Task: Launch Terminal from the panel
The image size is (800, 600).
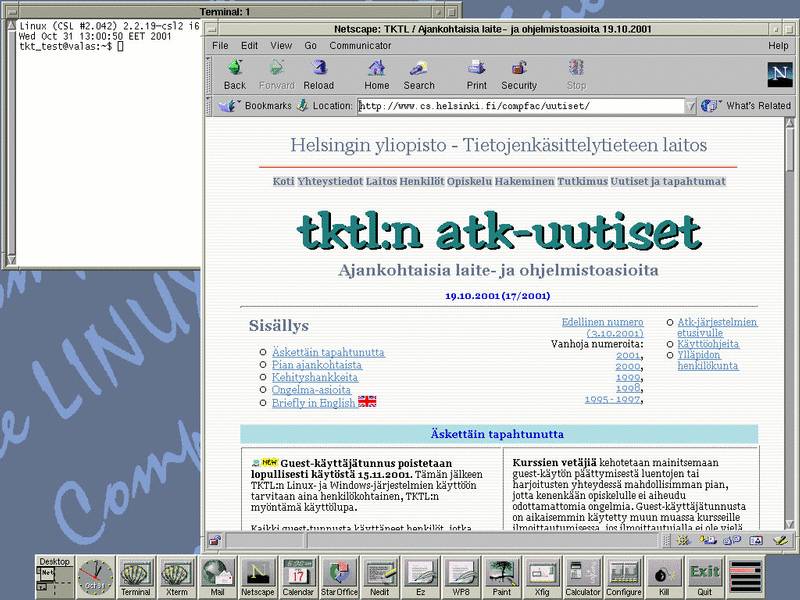Action: tap(136, 577)
